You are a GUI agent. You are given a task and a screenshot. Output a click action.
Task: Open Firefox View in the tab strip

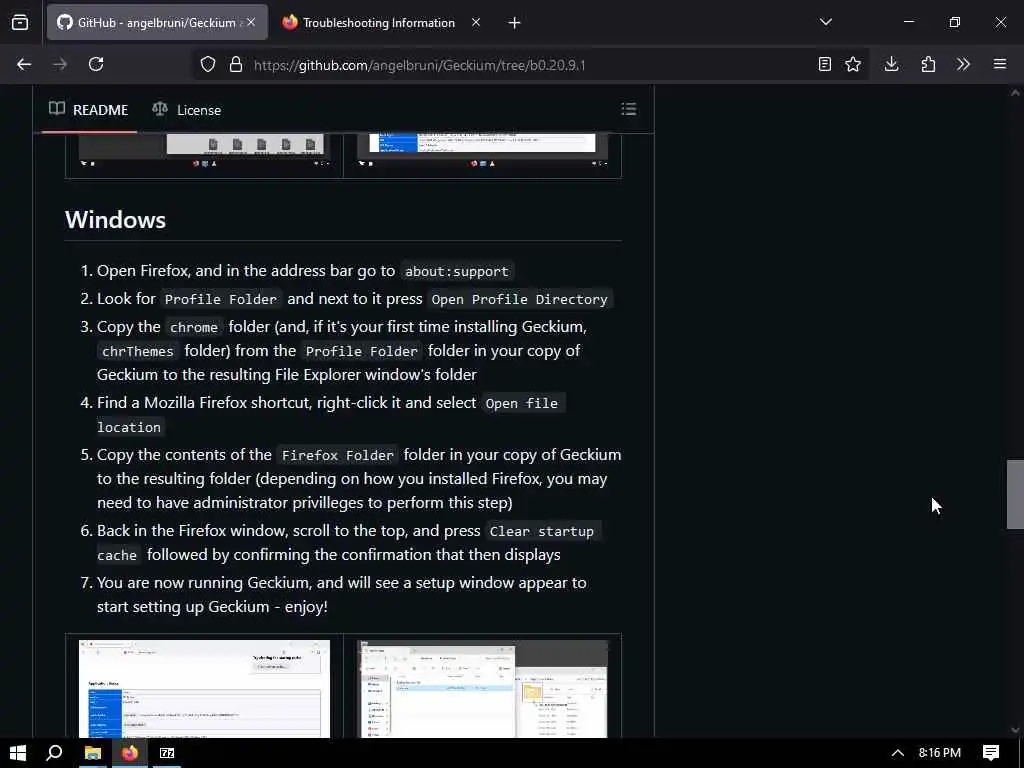(x=20, y=22)
